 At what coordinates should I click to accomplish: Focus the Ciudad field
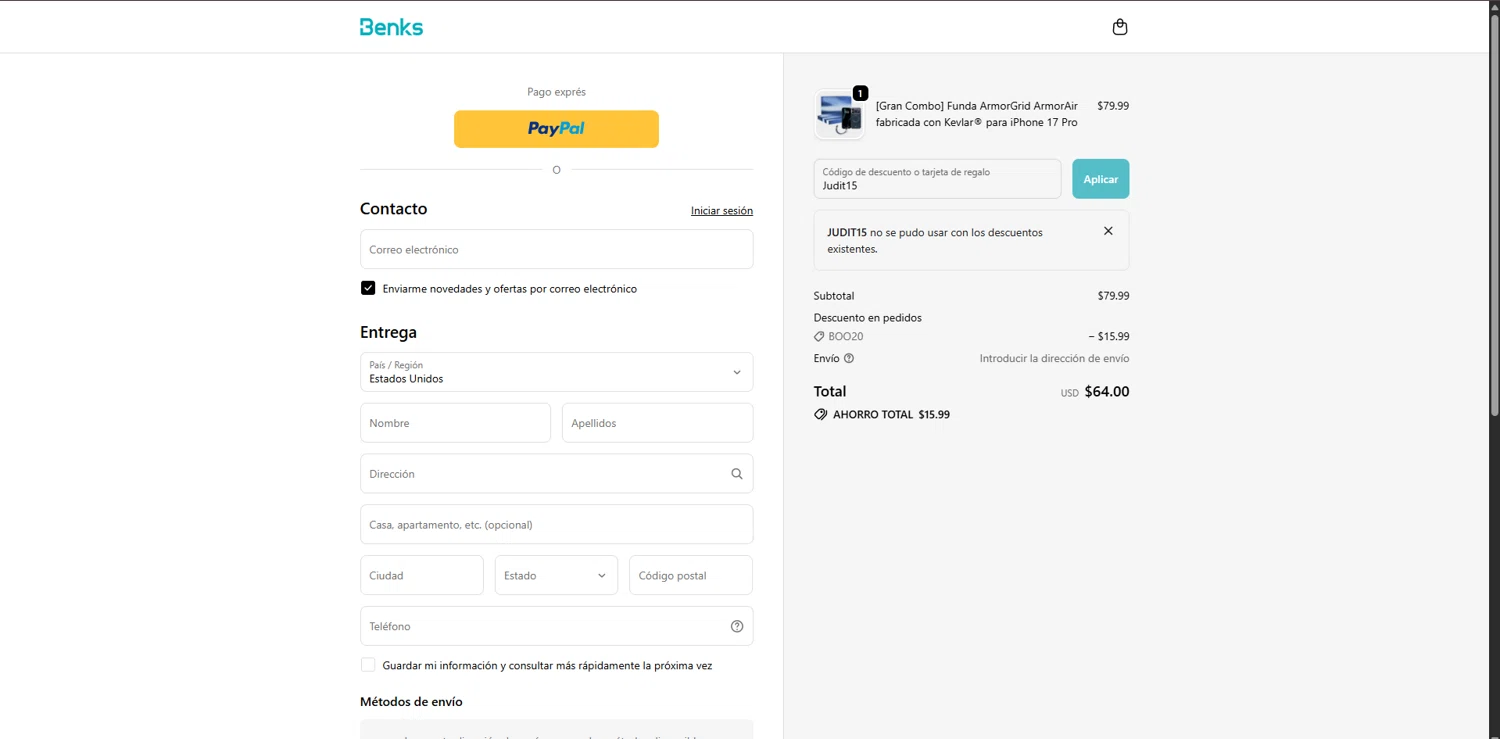tap(422, 575)
